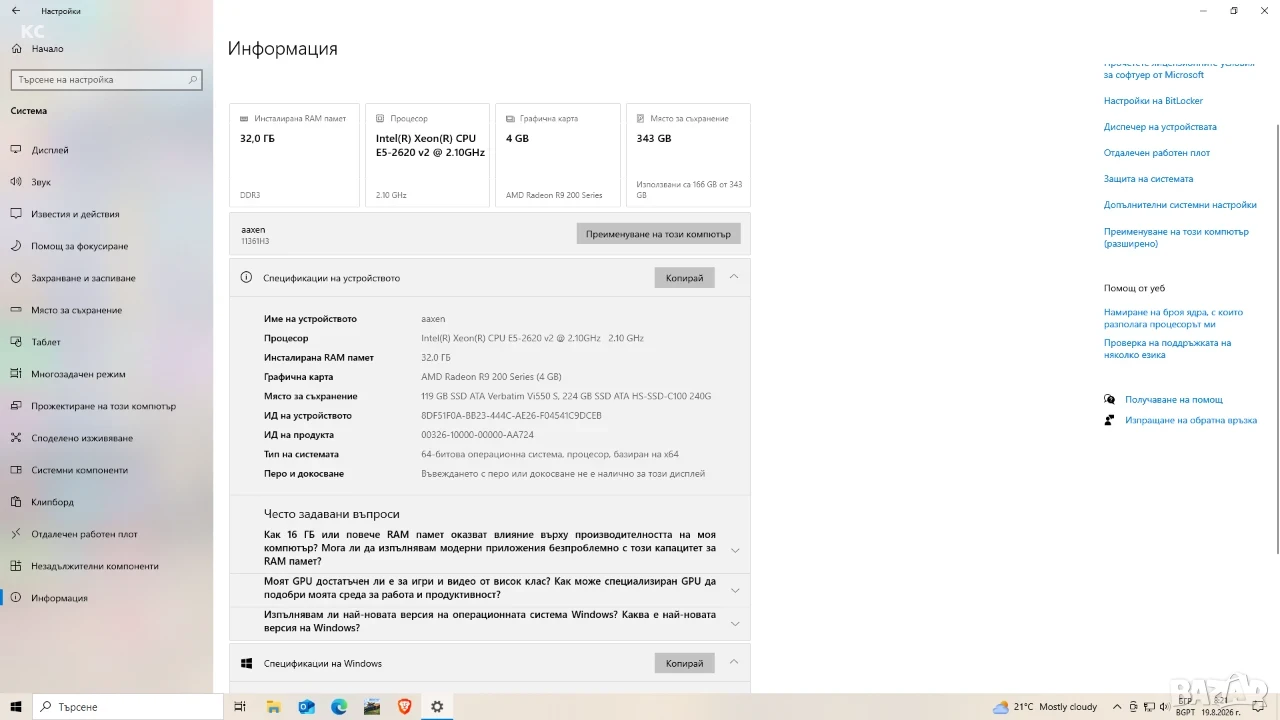Collapse the Спецификации на устройството section
The width and height of the screenshot is (1280, 720).
pyautogui.click(x=734, y=277)
